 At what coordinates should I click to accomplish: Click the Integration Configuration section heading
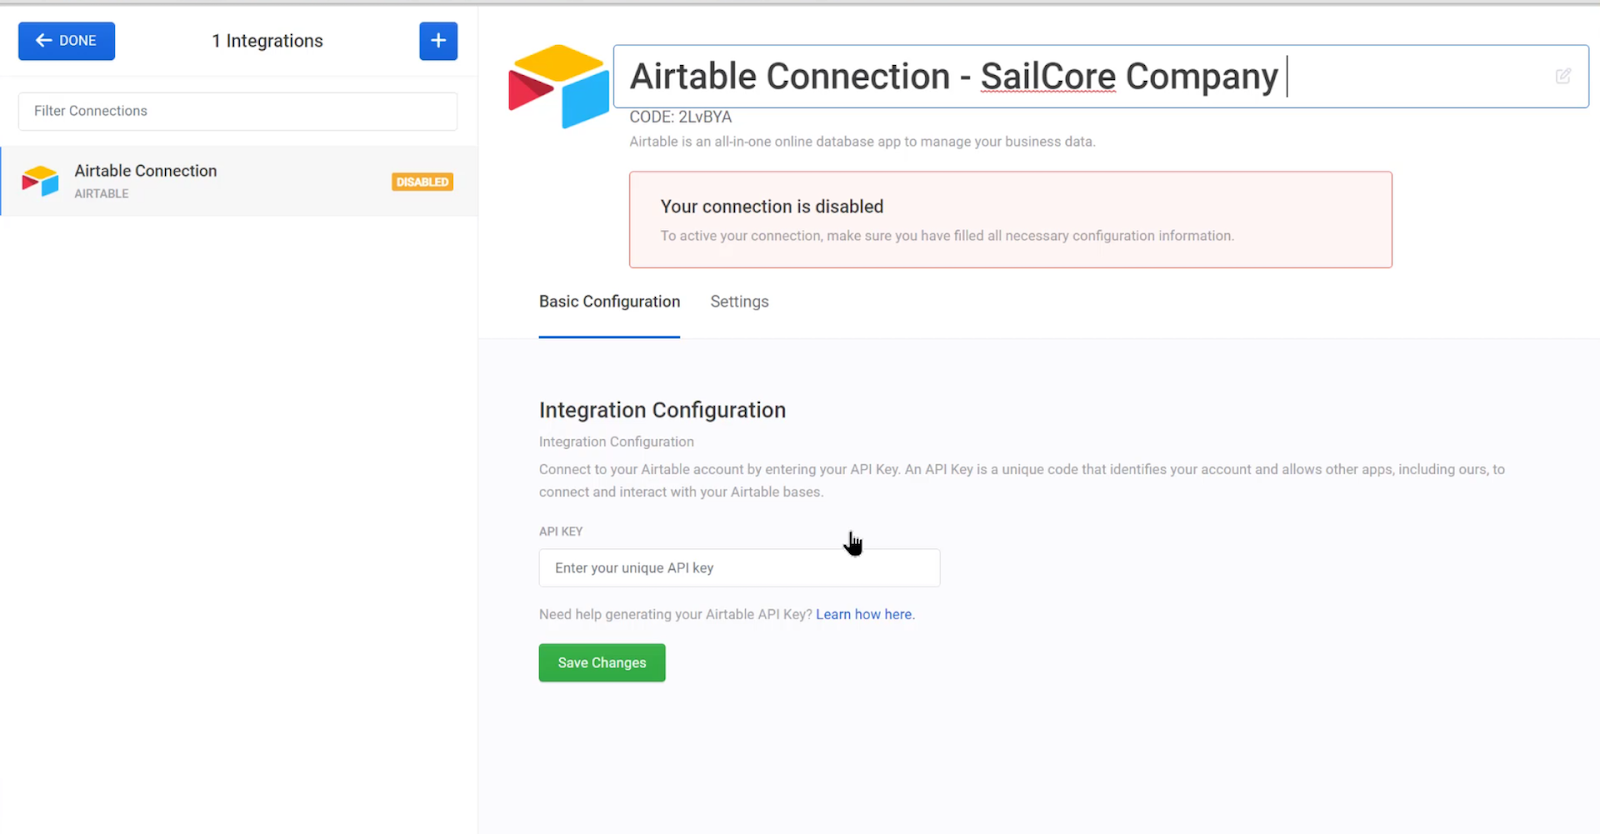[x=662, y=410]
